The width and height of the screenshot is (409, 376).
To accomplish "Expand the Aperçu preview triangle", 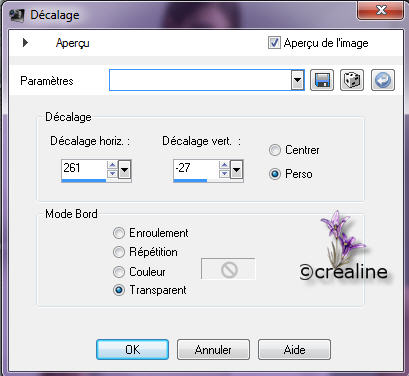I will click(25, 43).
